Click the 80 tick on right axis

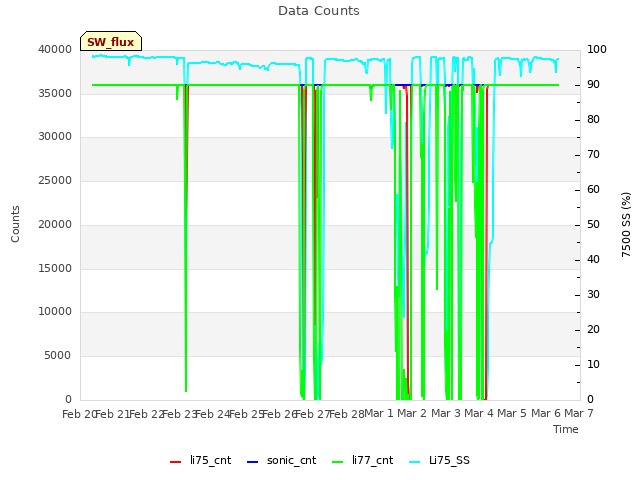[x=593, y=120]
